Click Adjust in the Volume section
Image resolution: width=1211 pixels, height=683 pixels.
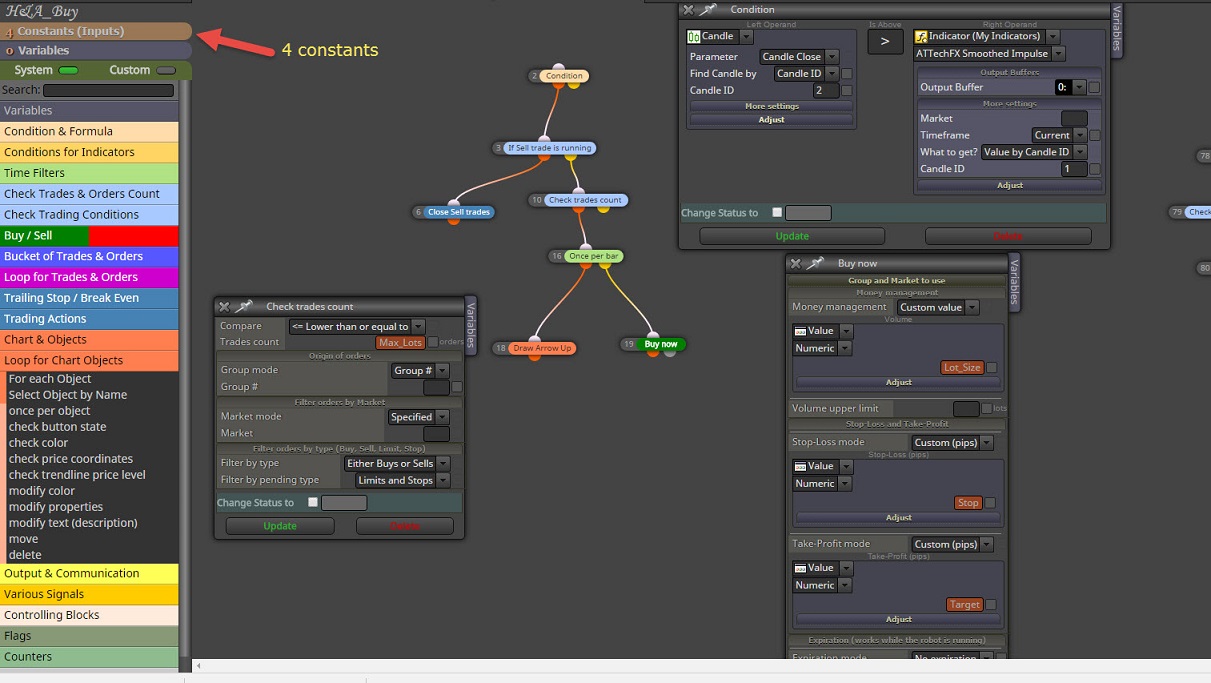898,383
